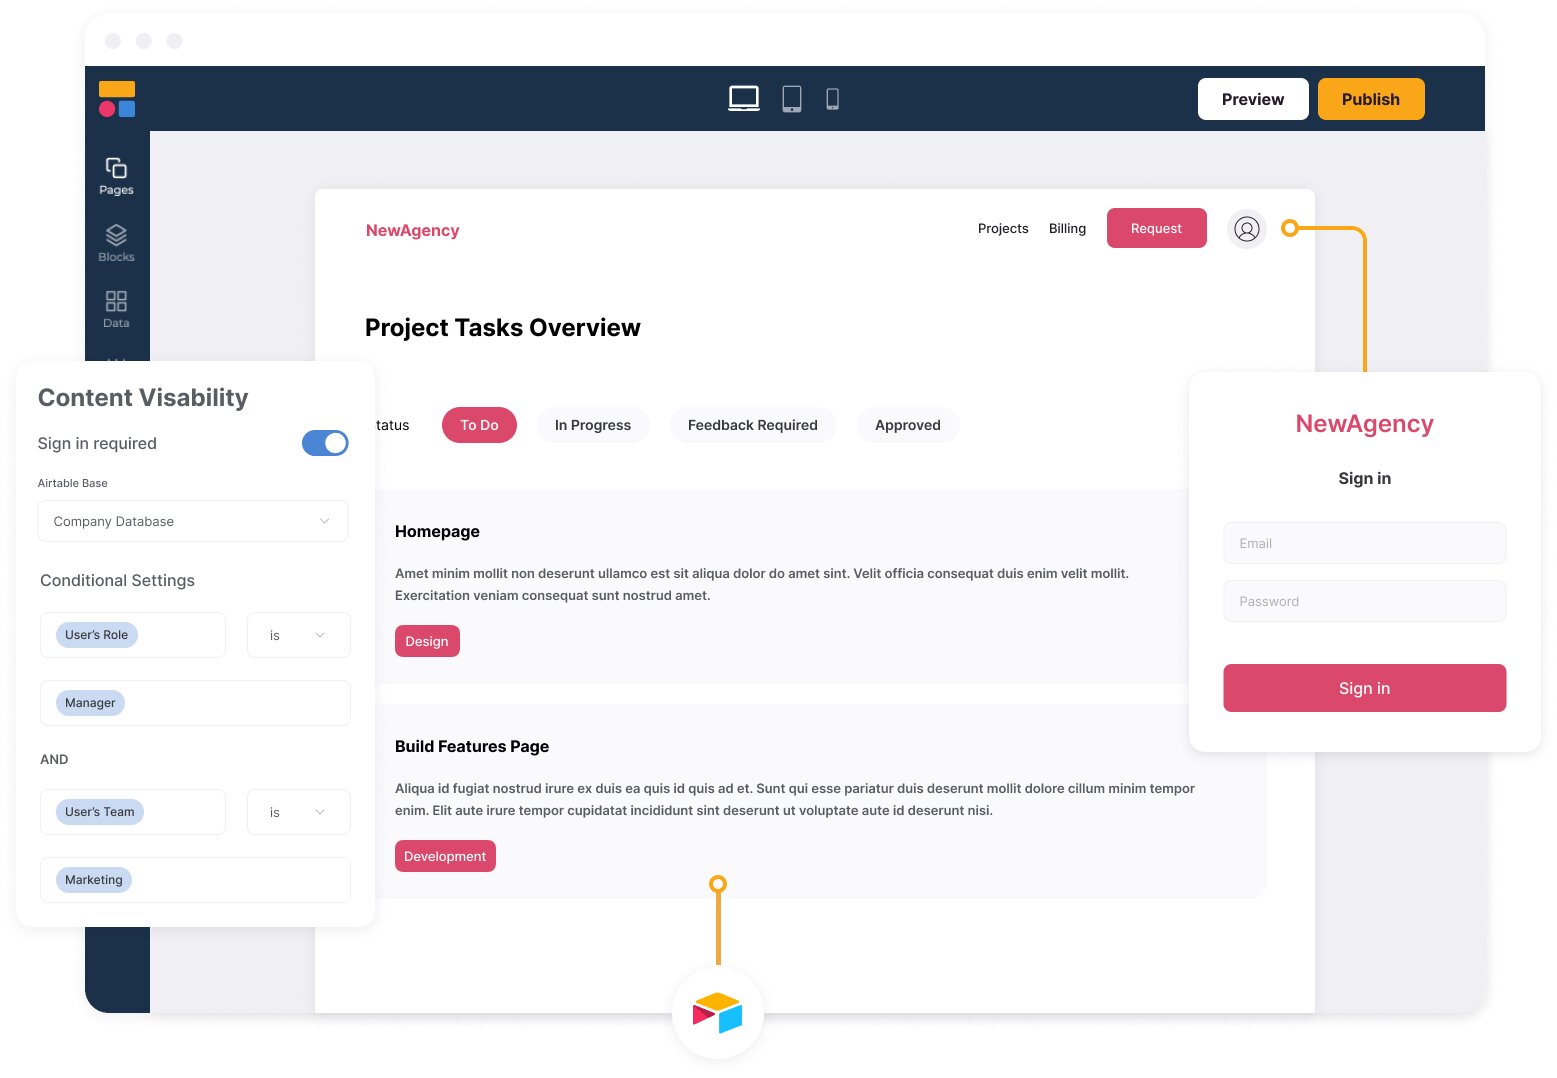Viewport: 1557px width, 1078px height.
Task: Click the app logo in top-left corner
Action: (117, 99)
